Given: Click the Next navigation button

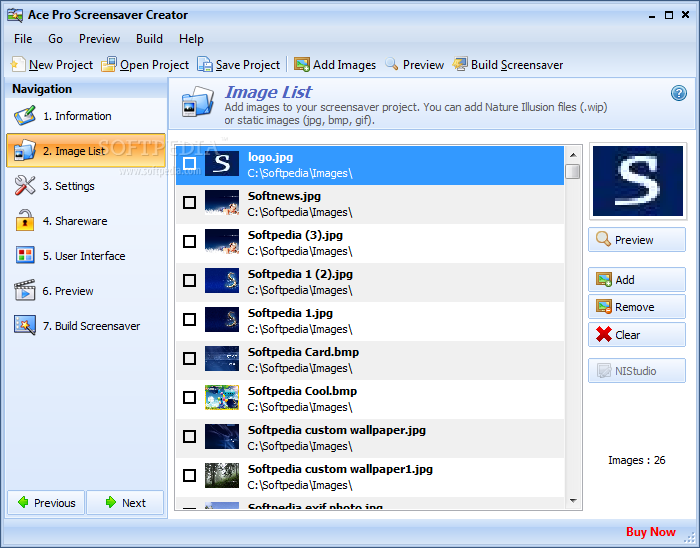Looking at the screenshot, I should (x=125, y=502).
